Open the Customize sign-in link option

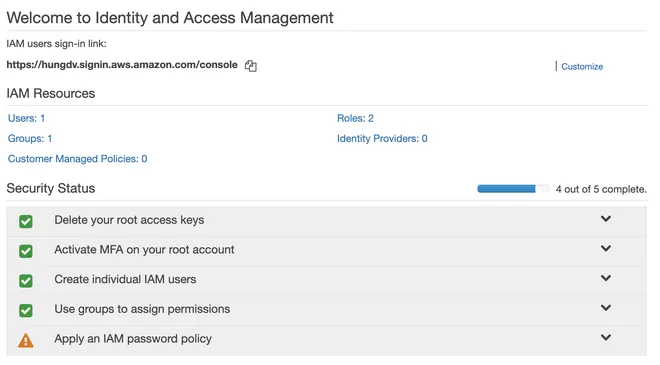(x=582, y=67)
